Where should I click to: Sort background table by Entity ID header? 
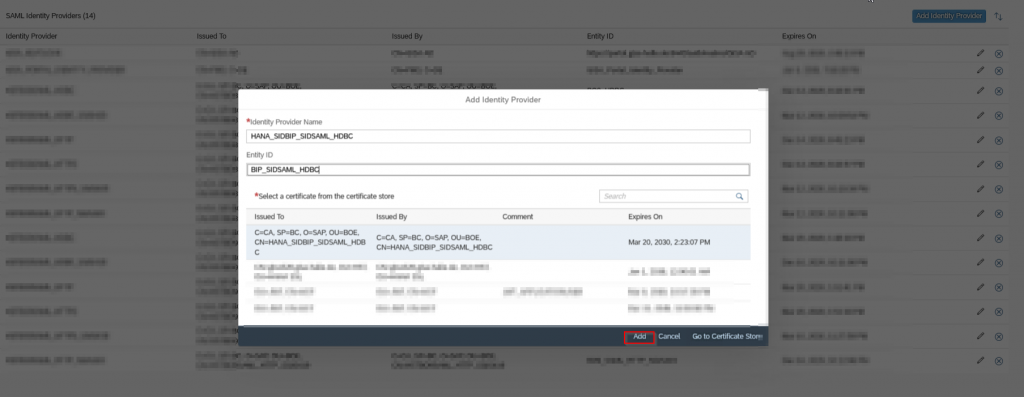(600, 36)
